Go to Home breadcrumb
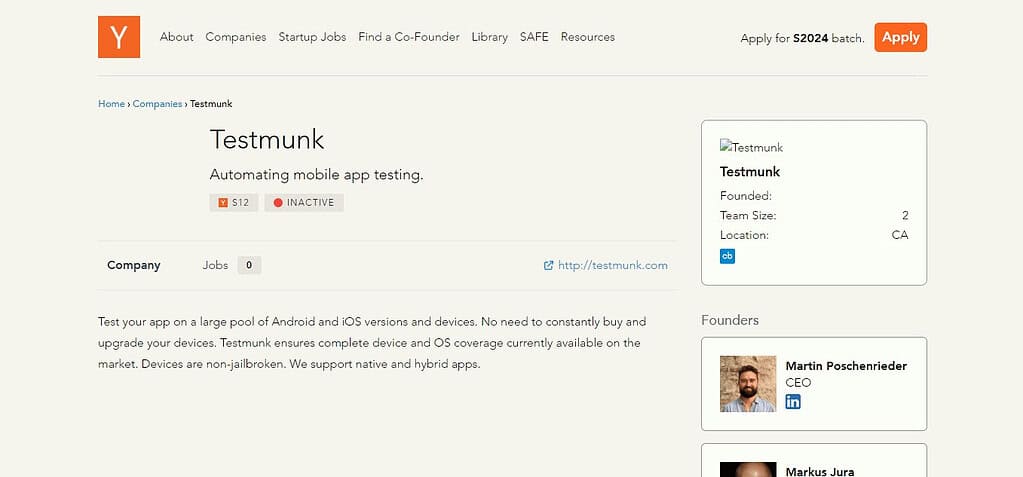This screenshot has width=1023, height=477. [x=112, y=104]
